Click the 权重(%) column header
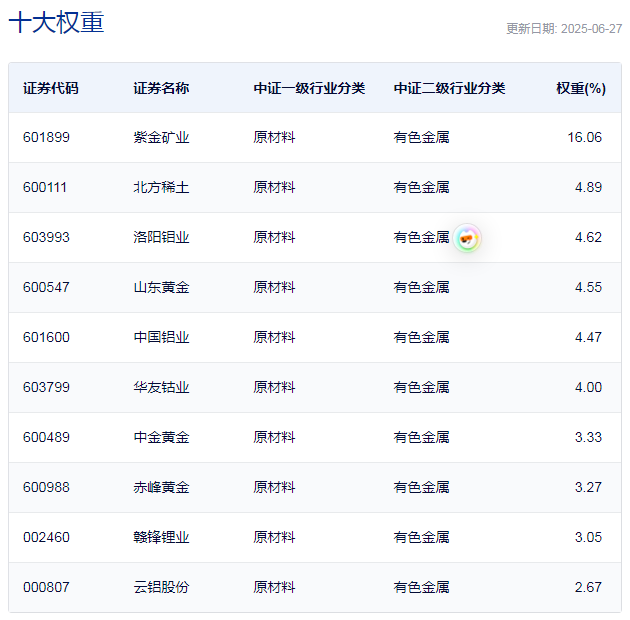Screen dimensions: 630x620 pyautogui.click(x=581, y=88)
